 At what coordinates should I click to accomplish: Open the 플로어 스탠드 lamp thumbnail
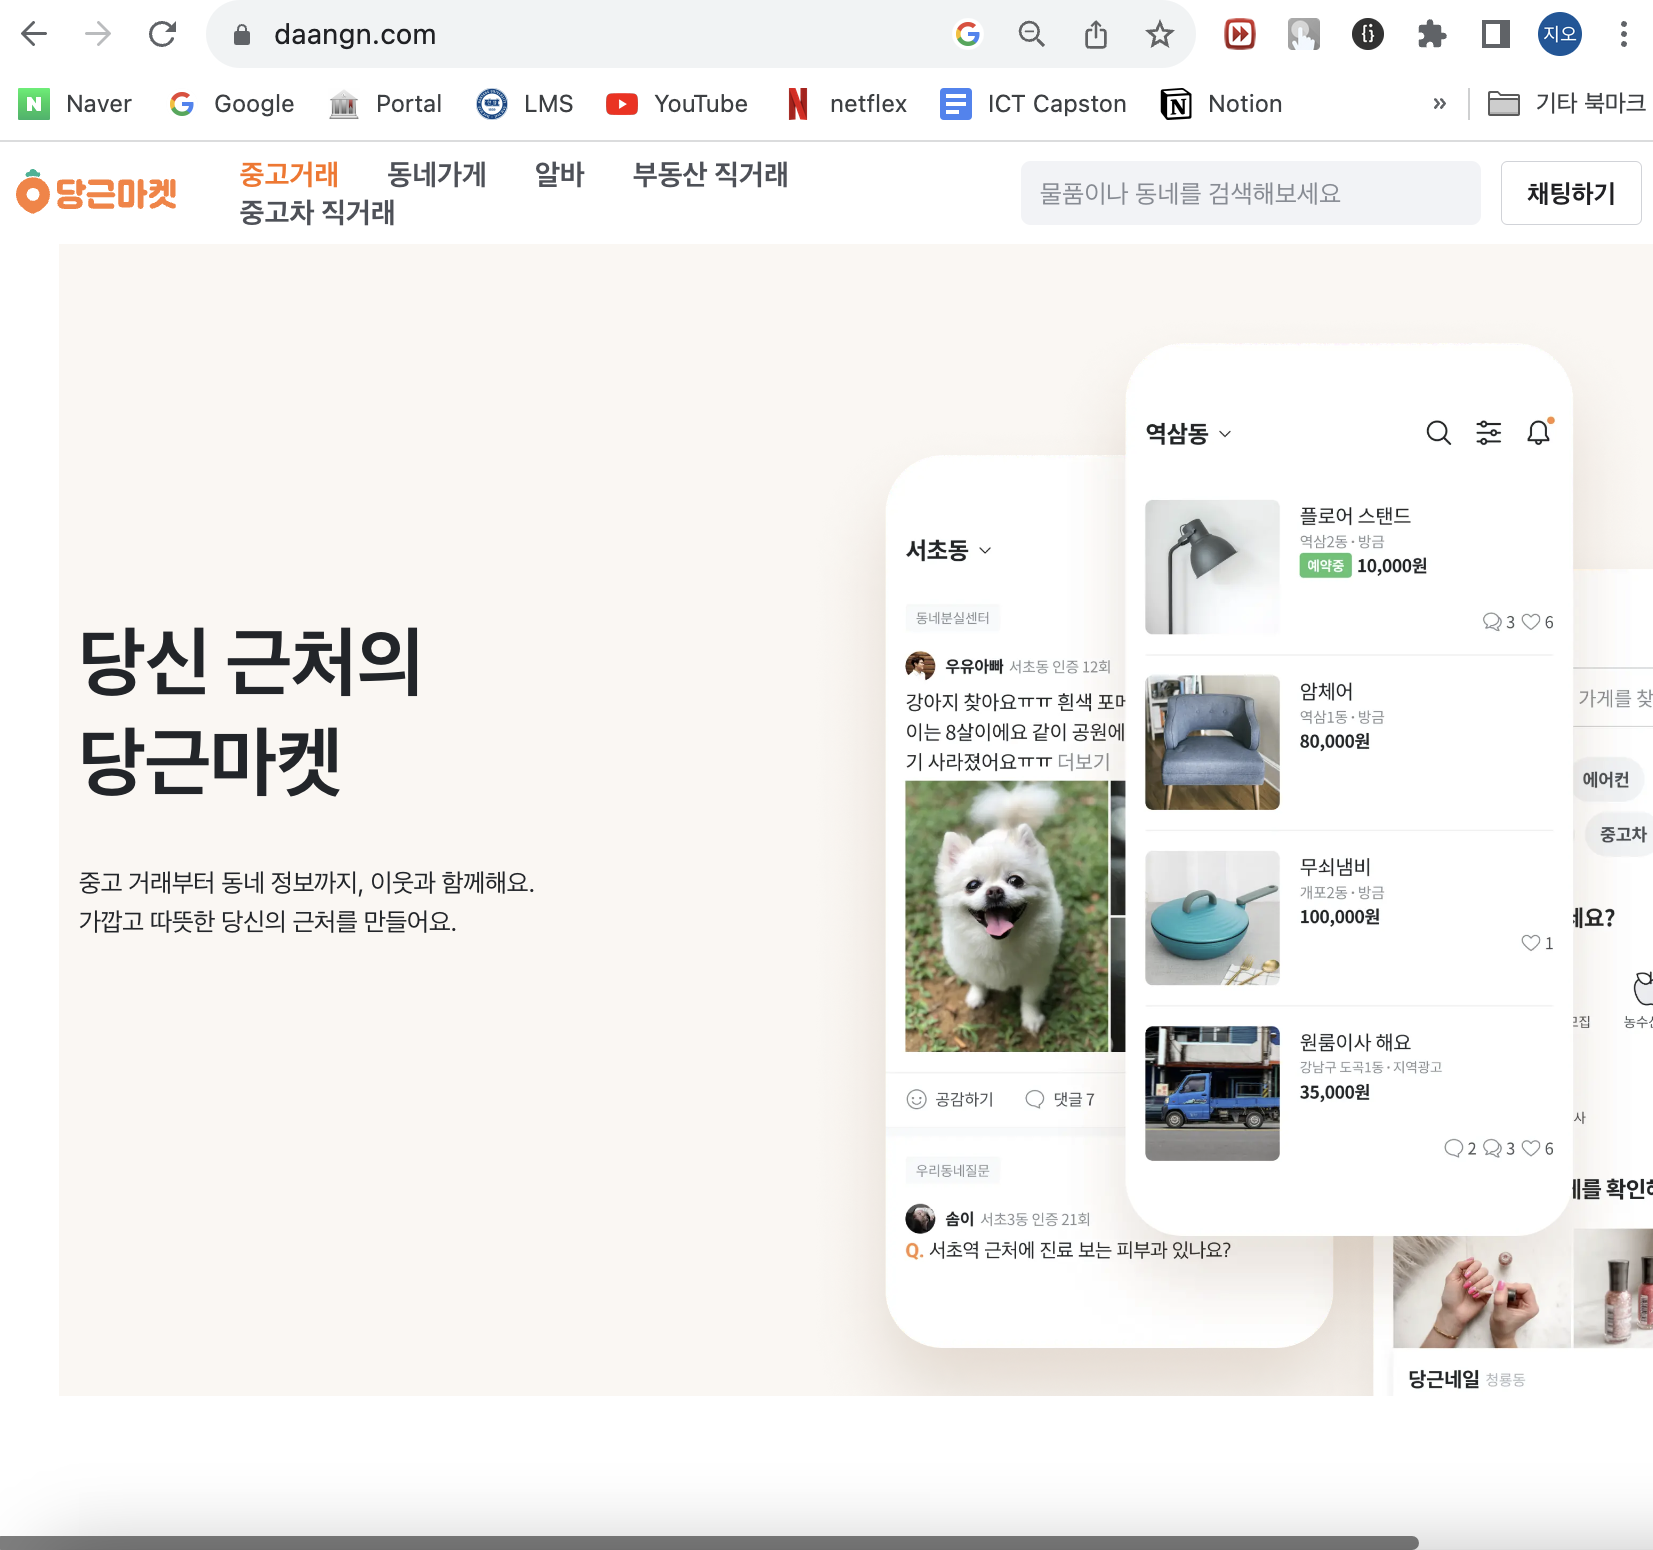(1212, 567)
